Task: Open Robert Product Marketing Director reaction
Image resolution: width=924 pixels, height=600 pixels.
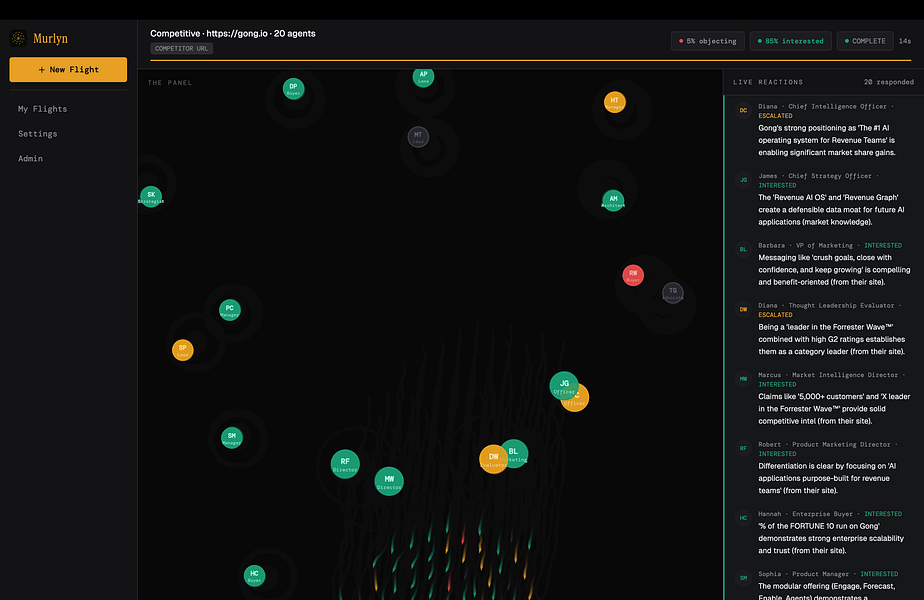Action: pos(824,468)
